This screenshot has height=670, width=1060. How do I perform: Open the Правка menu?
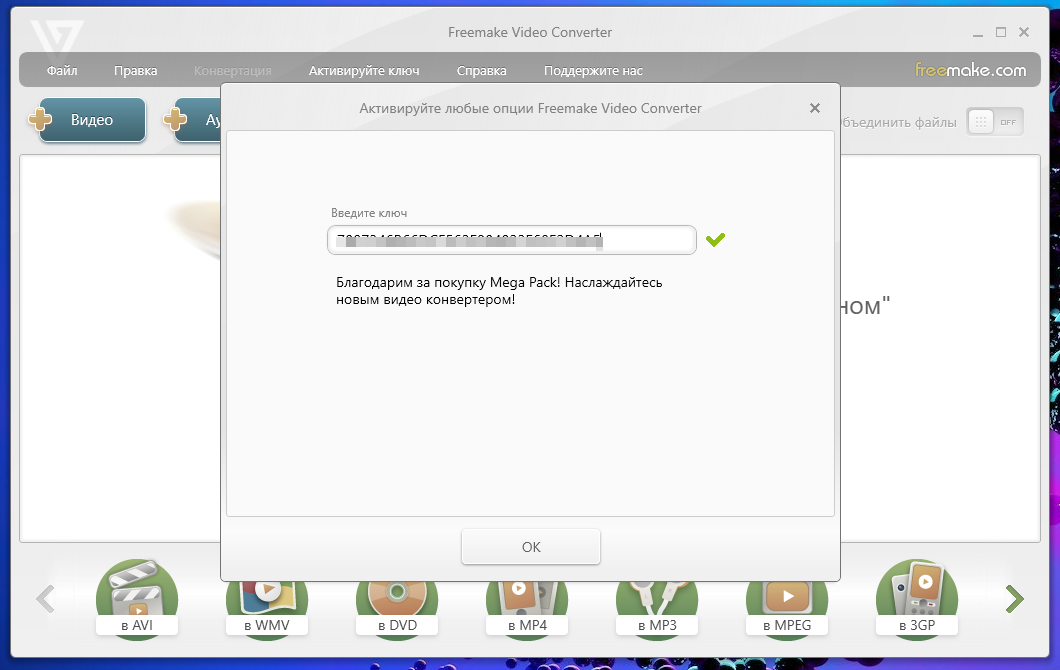click(x=135, y=71)
